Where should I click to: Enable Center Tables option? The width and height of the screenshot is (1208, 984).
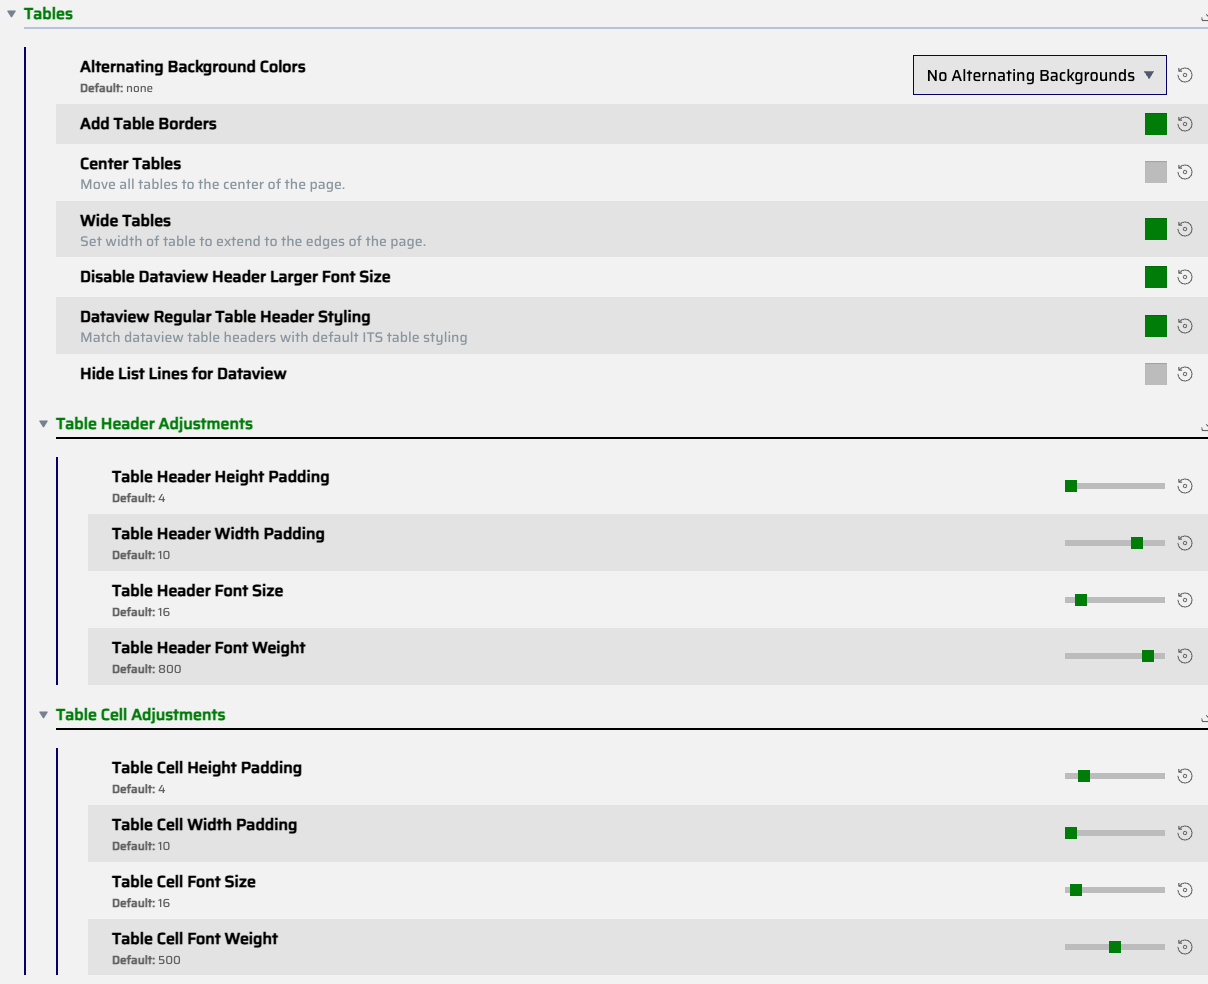(1156, 172)
